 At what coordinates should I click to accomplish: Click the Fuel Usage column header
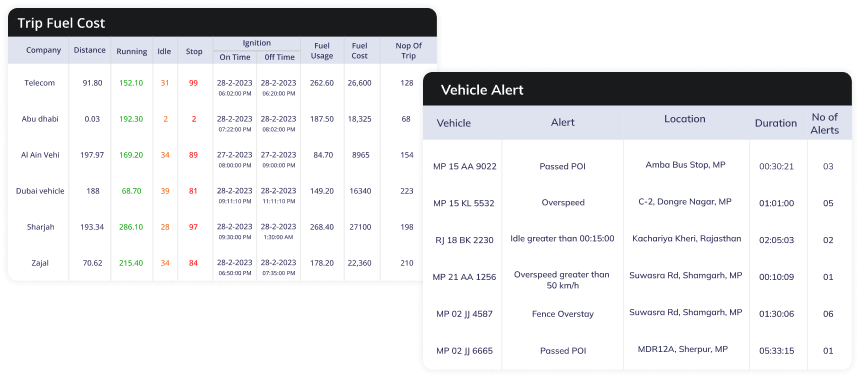(322, 51)
